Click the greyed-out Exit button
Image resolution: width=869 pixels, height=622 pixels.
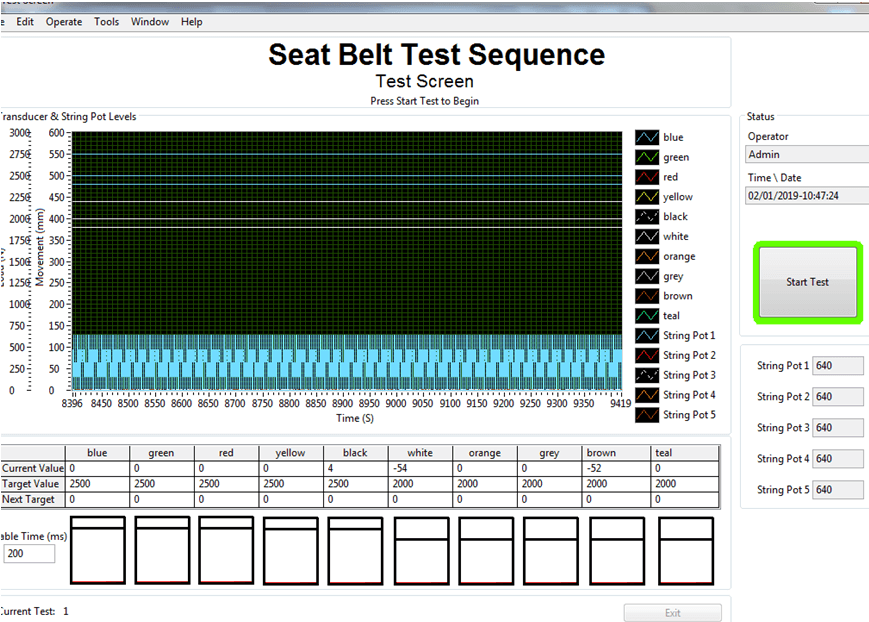point(672,613)
